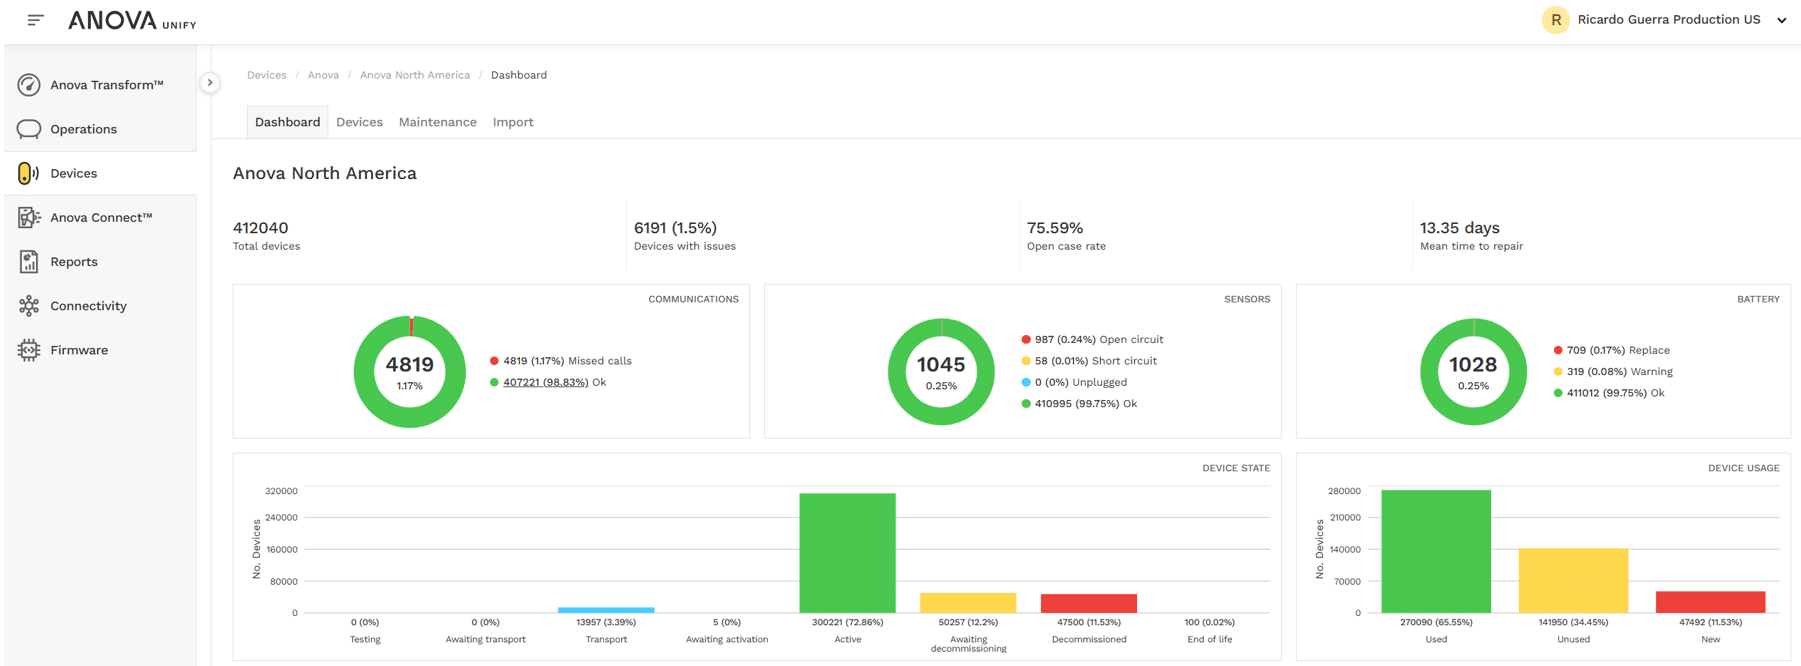Switch to the Devices tab
This screenshot has width=1801, height=666.
359,122
